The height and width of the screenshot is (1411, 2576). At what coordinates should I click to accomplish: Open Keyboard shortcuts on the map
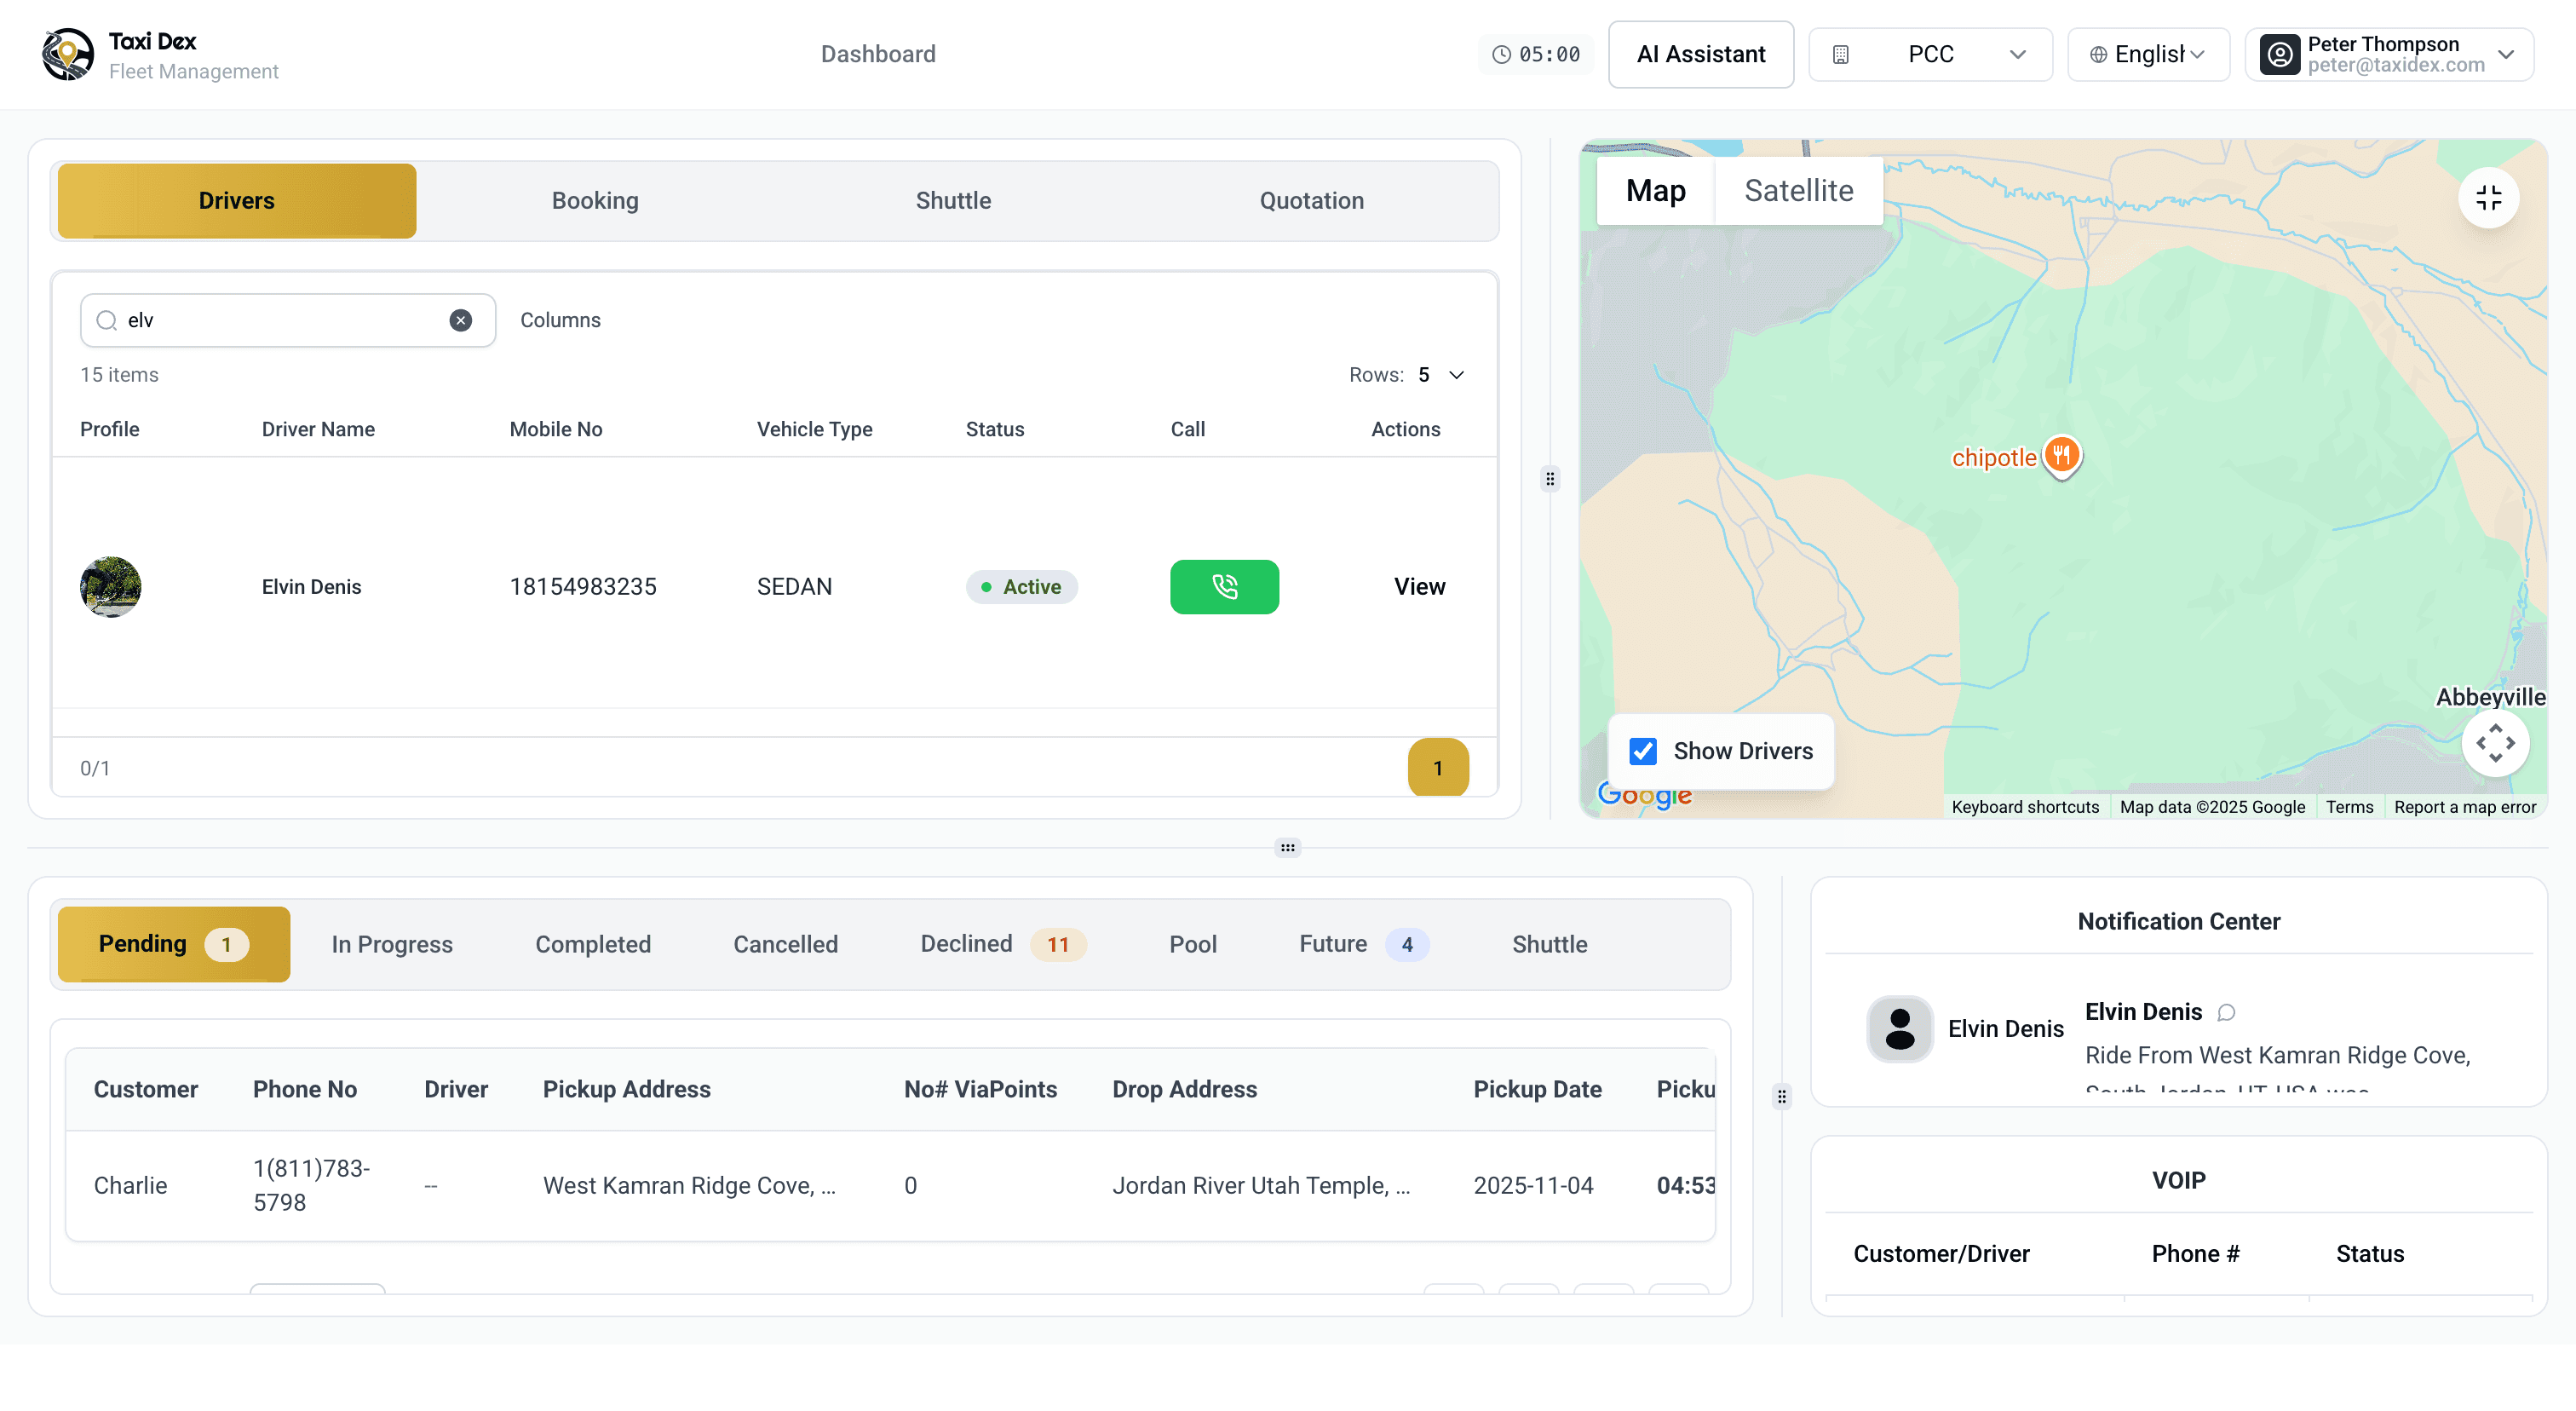coord(2025,807)
